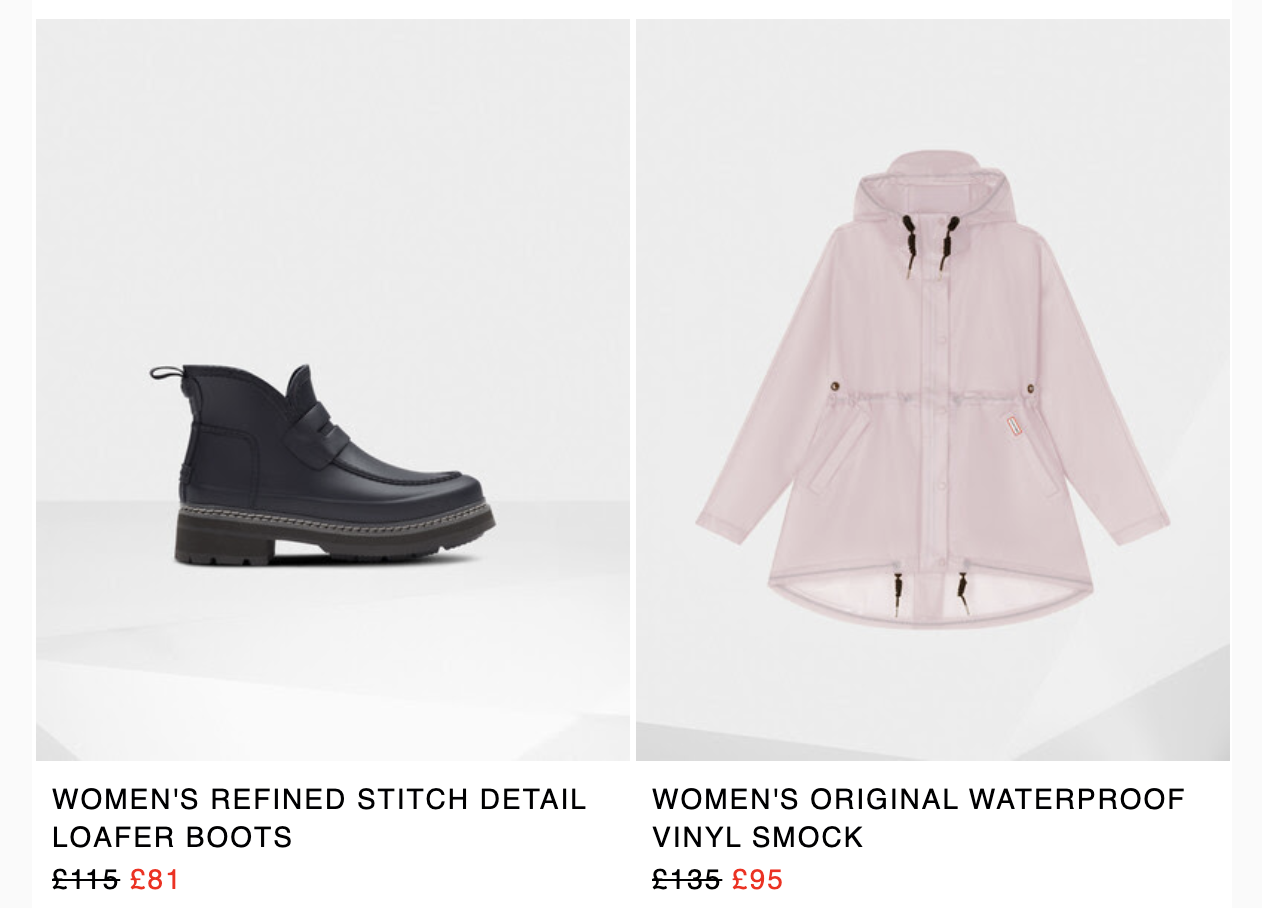Screen dimensions: 1262x908
Task: Click the chunky black sole of boot
Action: click(x=330, y=541)
